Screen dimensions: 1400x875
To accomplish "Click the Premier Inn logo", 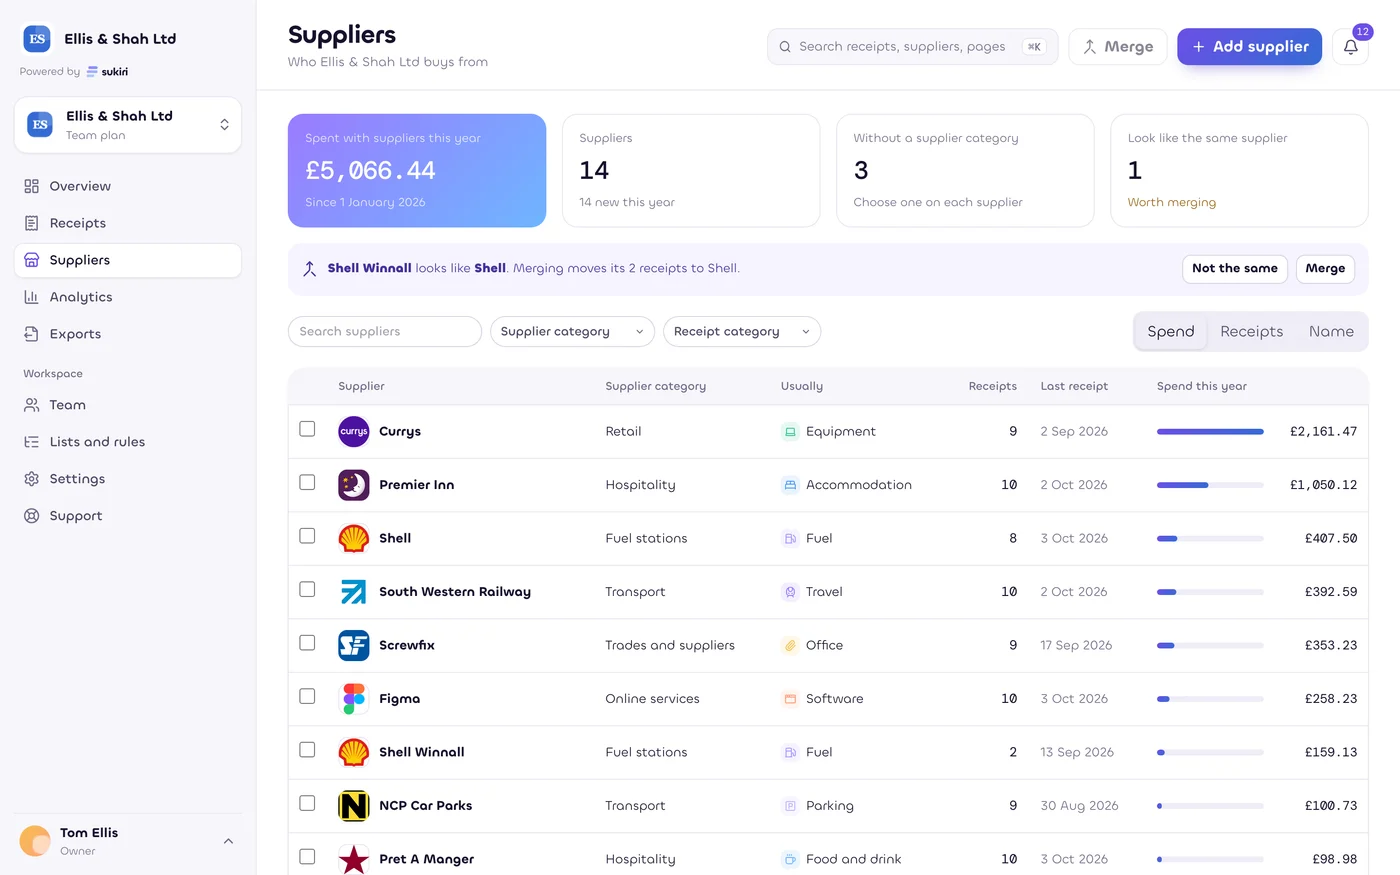I will pyautogui.click(x=354, y=485).
